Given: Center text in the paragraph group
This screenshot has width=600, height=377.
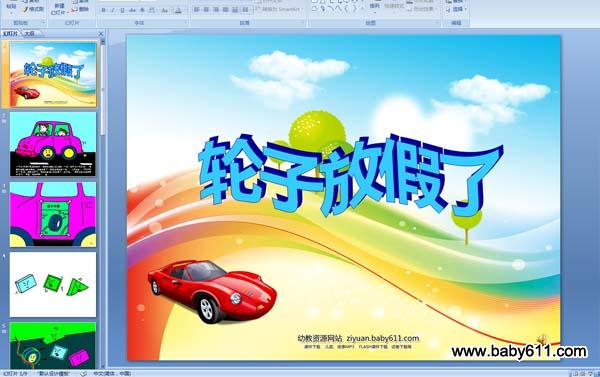Looking at the screenshot, I should tap(207, 10).
